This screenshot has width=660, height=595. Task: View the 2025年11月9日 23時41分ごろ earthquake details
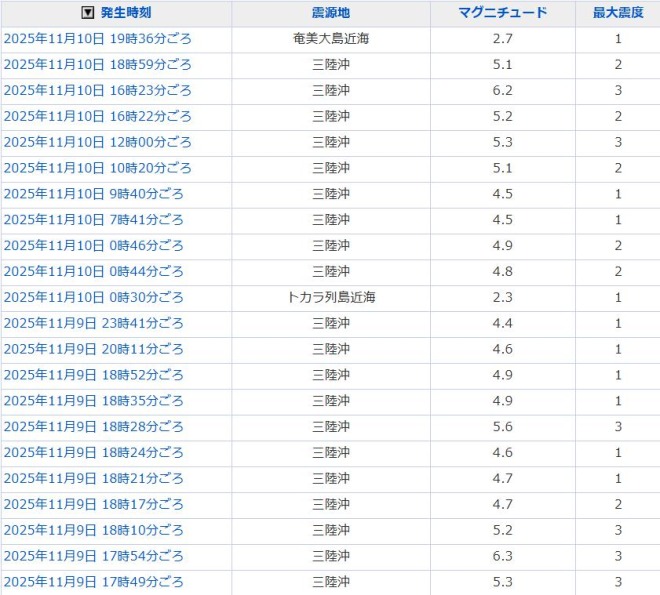click(x=93, y=323)
